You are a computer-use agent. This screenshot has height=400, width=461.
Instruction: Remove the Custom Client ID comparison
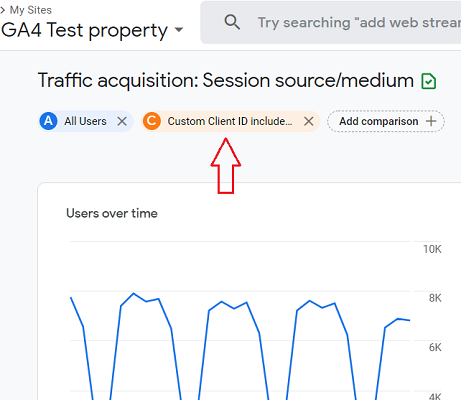pos(309,121)
